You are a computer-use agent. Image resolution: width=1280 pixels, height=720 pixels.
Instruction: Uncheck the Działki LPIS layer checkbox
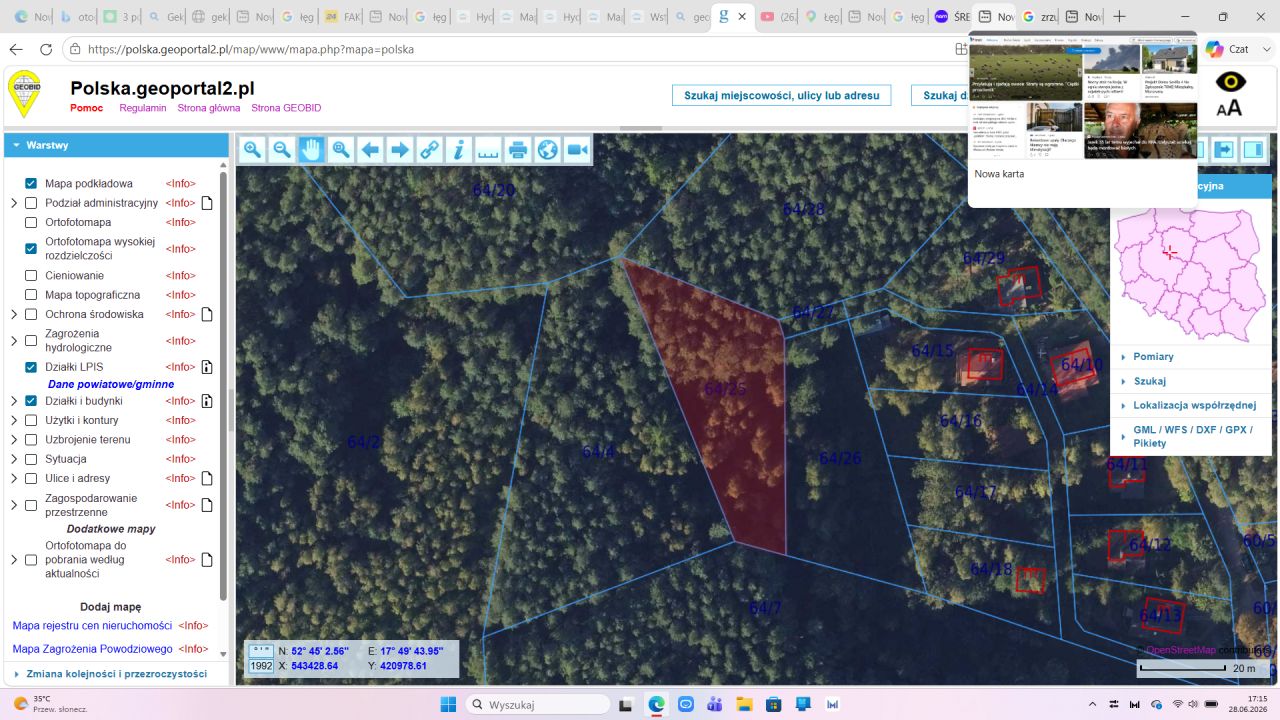point(31,367)
